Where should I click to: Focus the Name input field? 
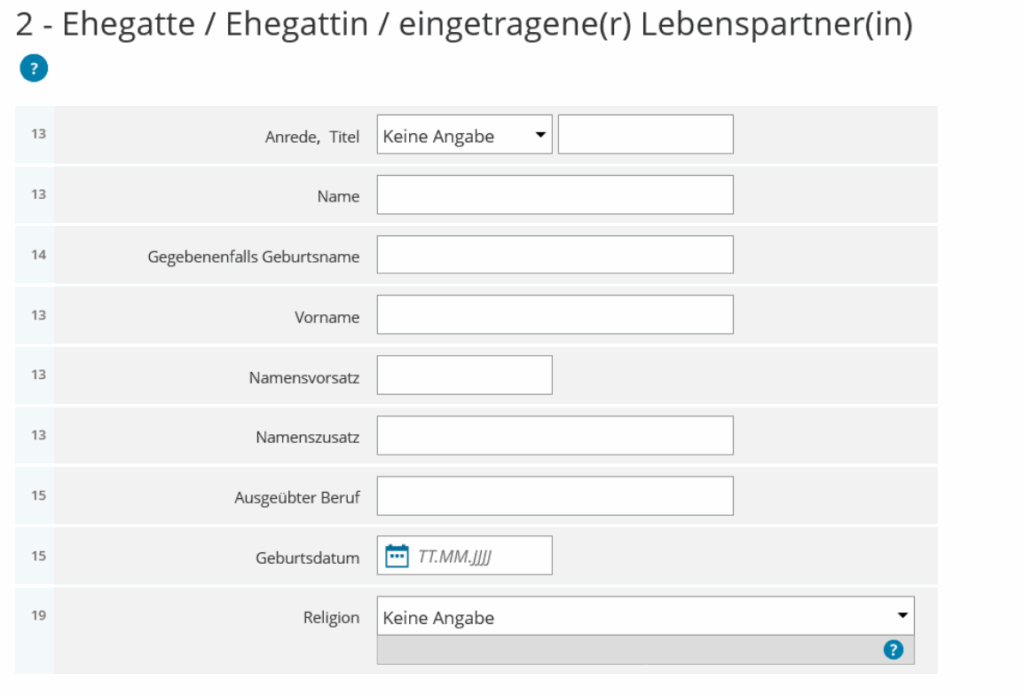click(555, 195)
